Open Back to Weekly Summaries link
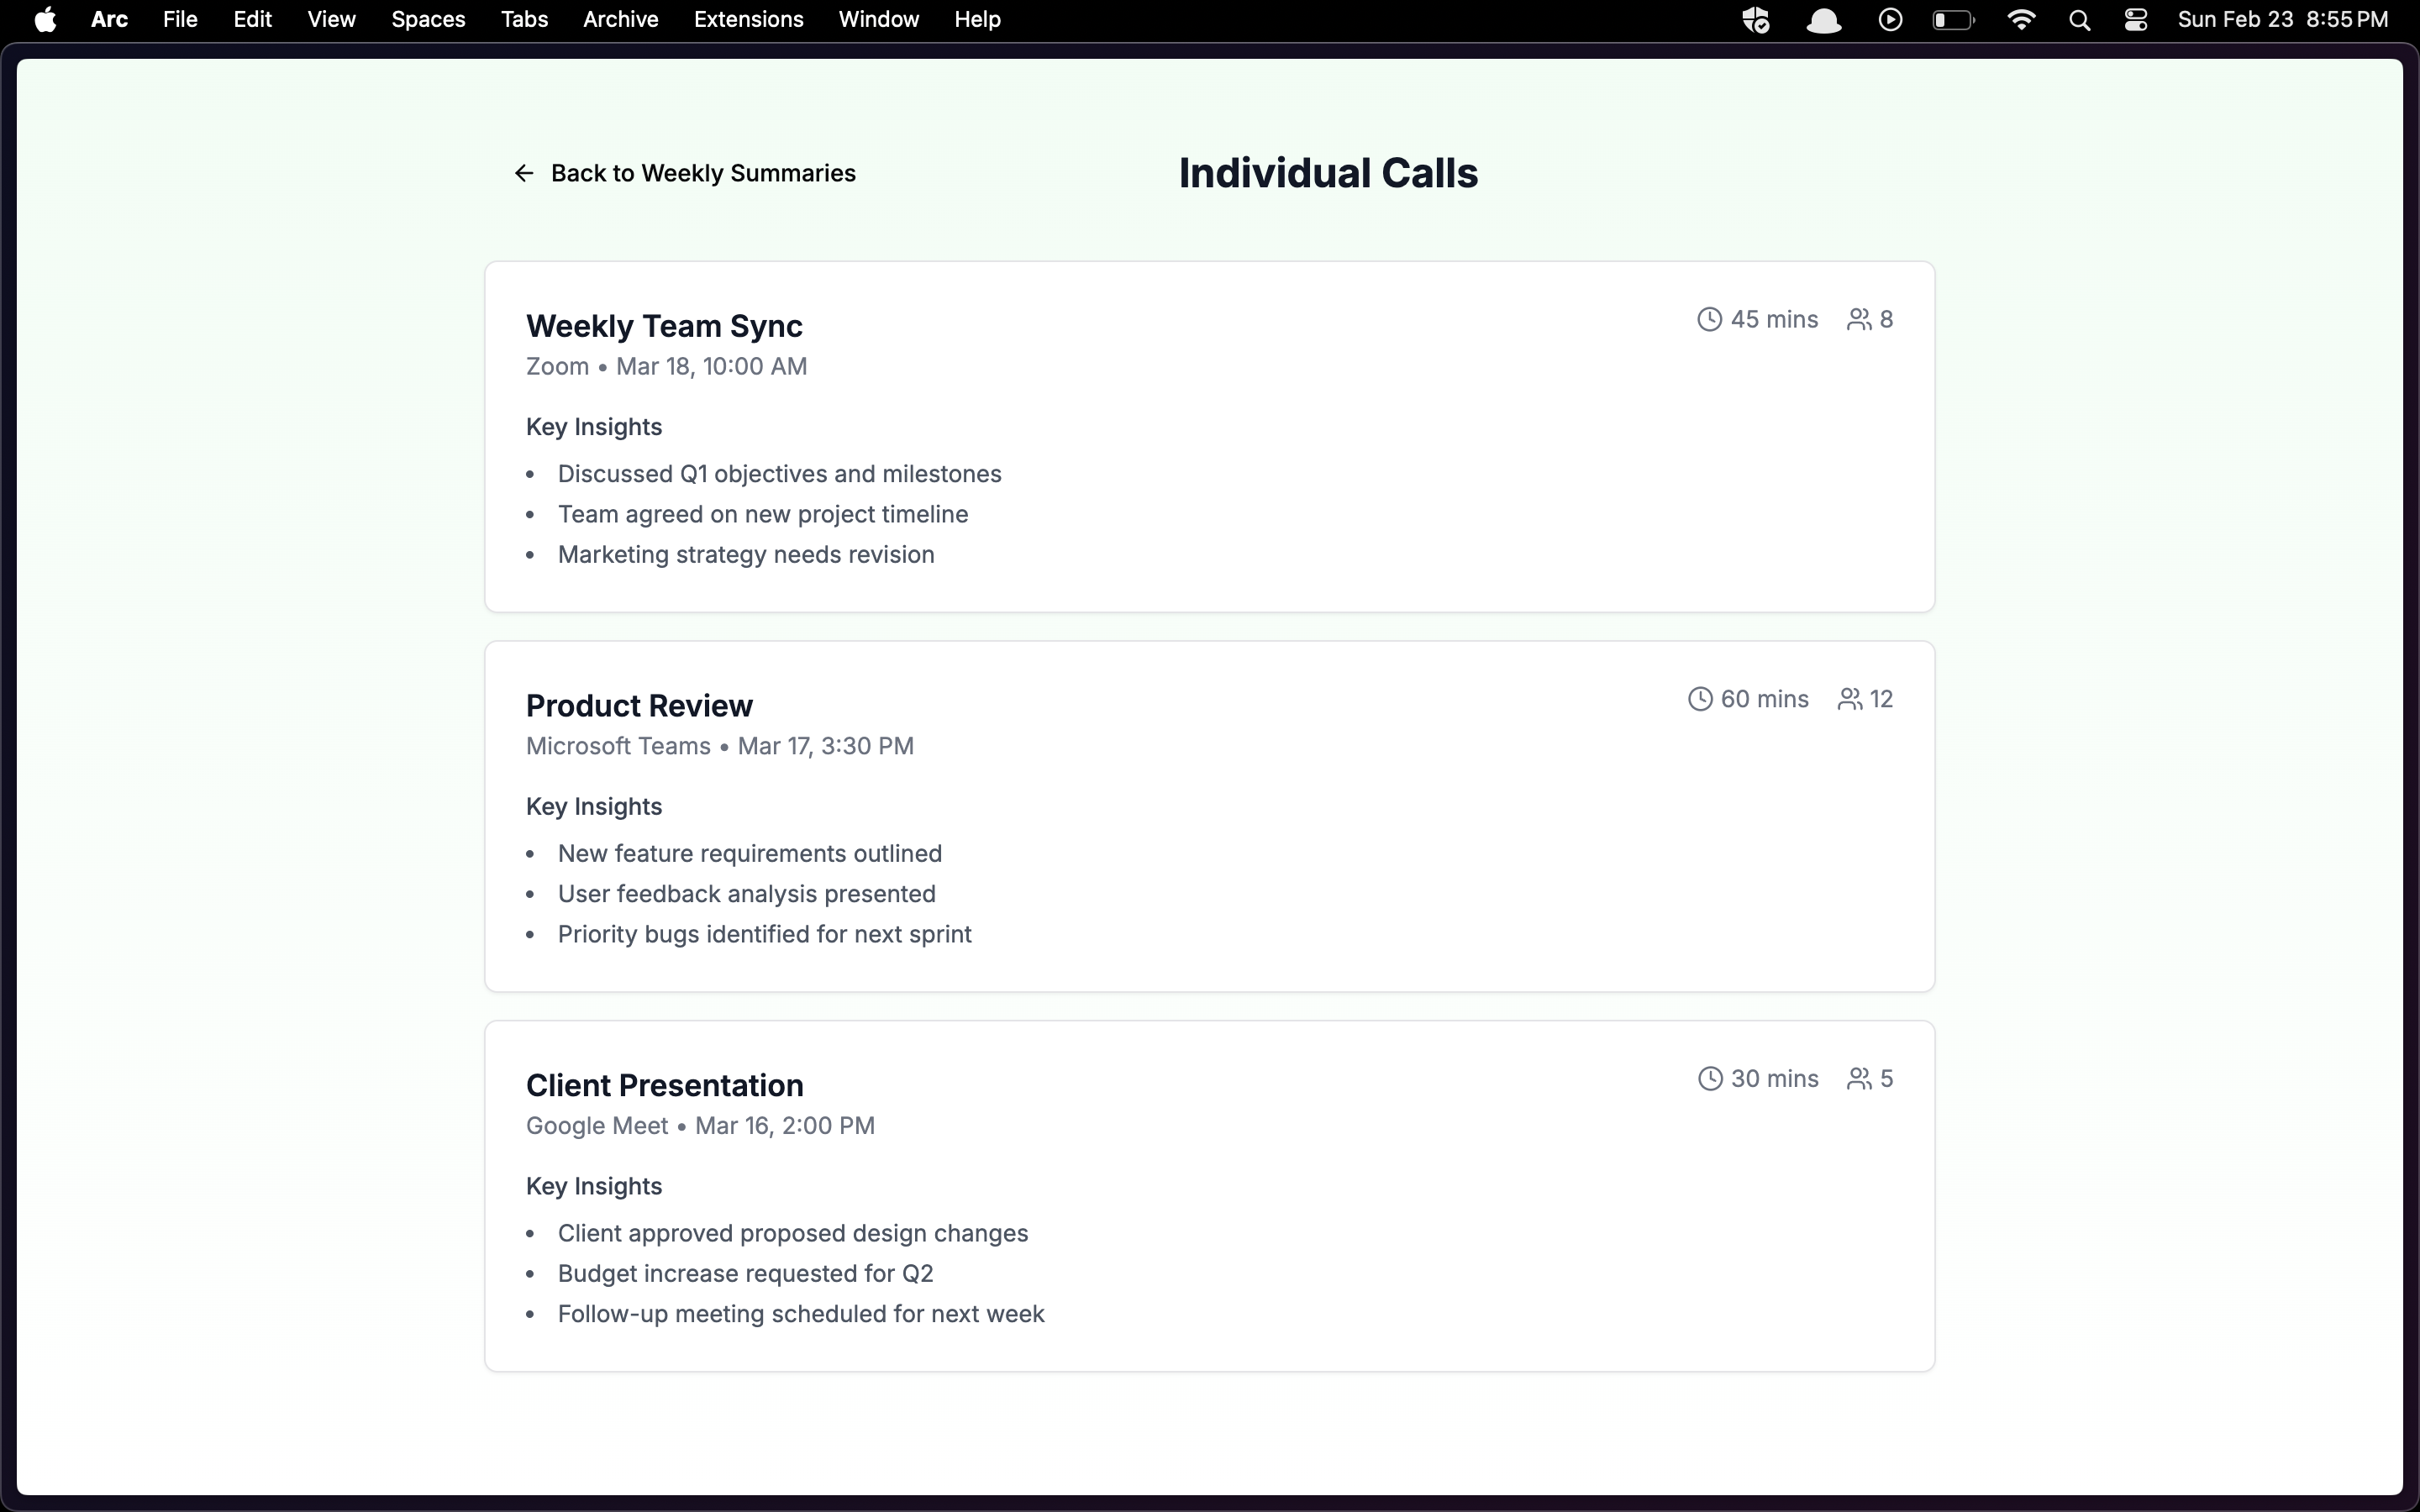This screenshot has width=2420, height=1512. coord(702,173)
